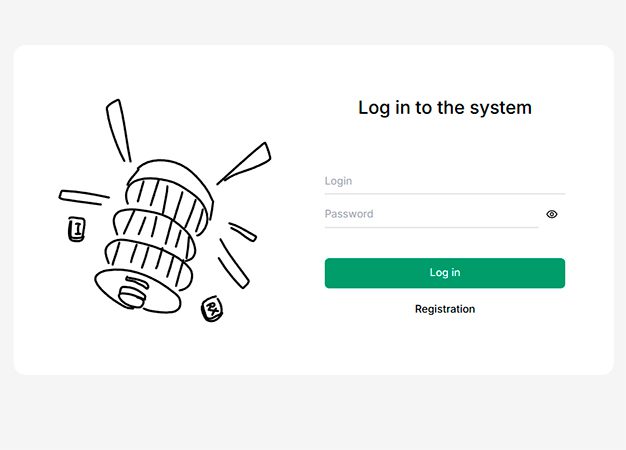Image resolution: width=626 pixels, height=450 pixels.
Task: Click the "Password" placeholder text
Action: [x=349, y=214]
